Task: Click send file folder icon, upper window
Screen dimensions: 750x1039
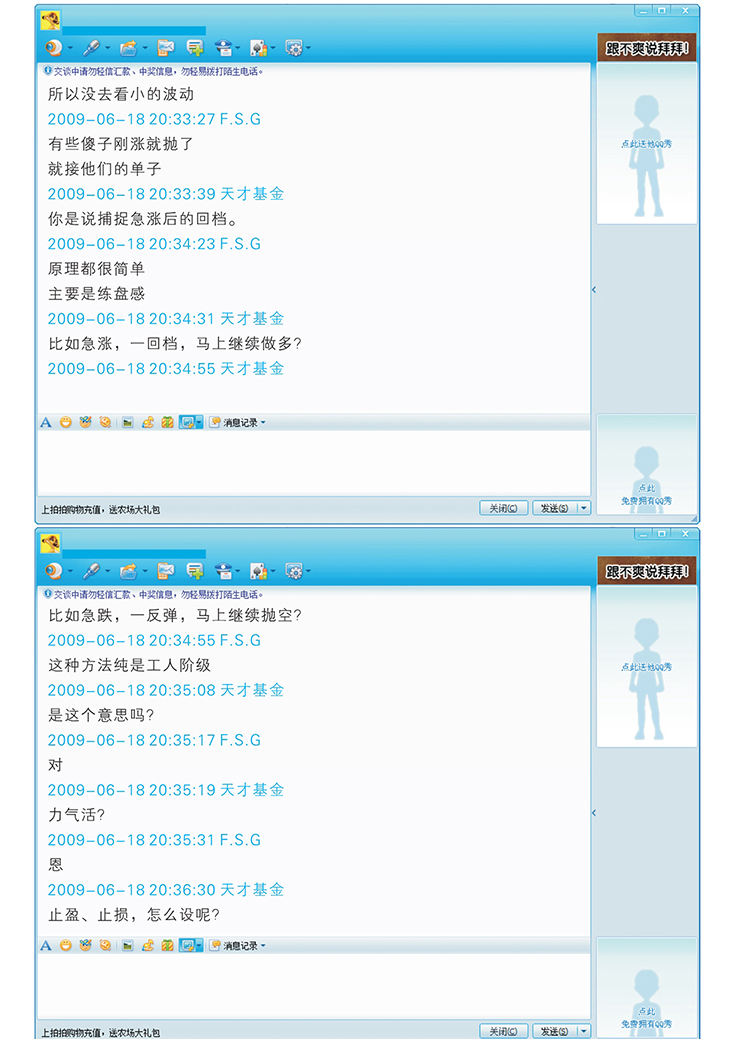Action: (129, 48)
